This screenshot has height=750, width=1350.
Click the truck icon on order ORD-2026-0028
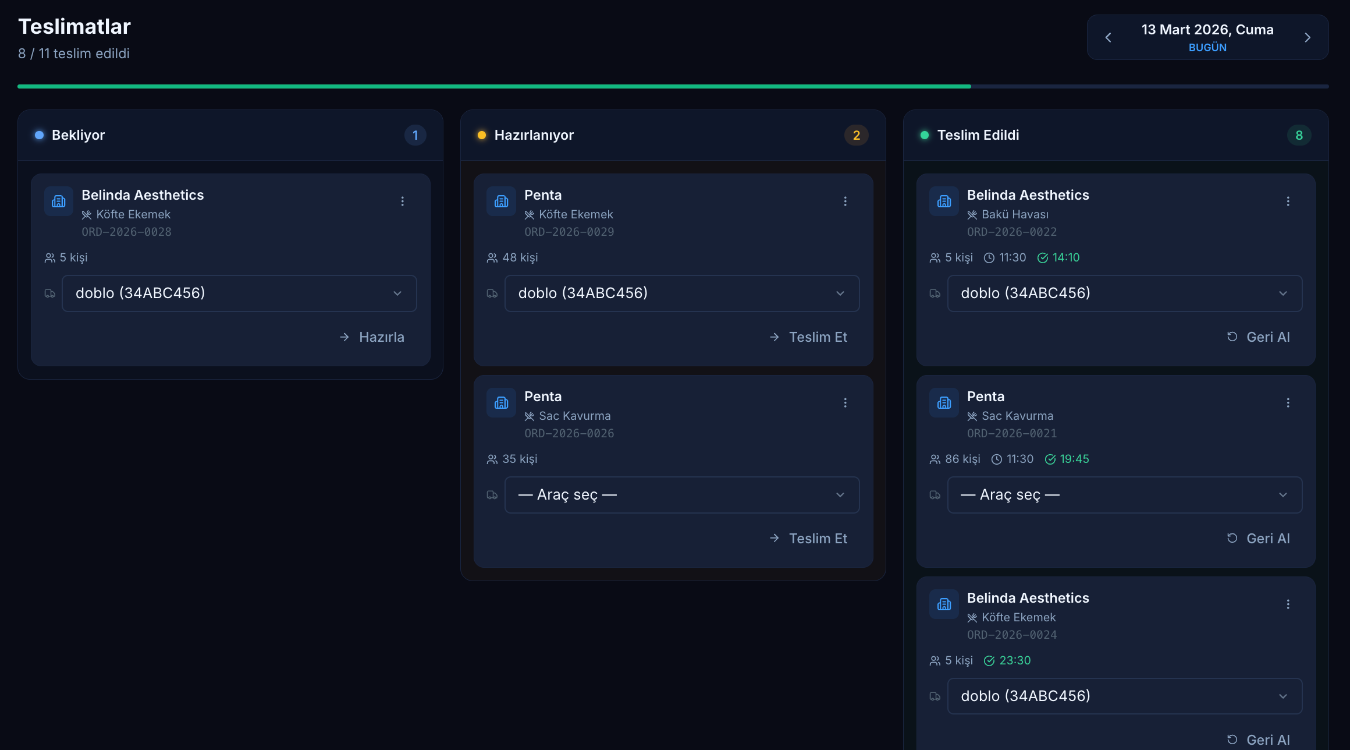[50, 294]
